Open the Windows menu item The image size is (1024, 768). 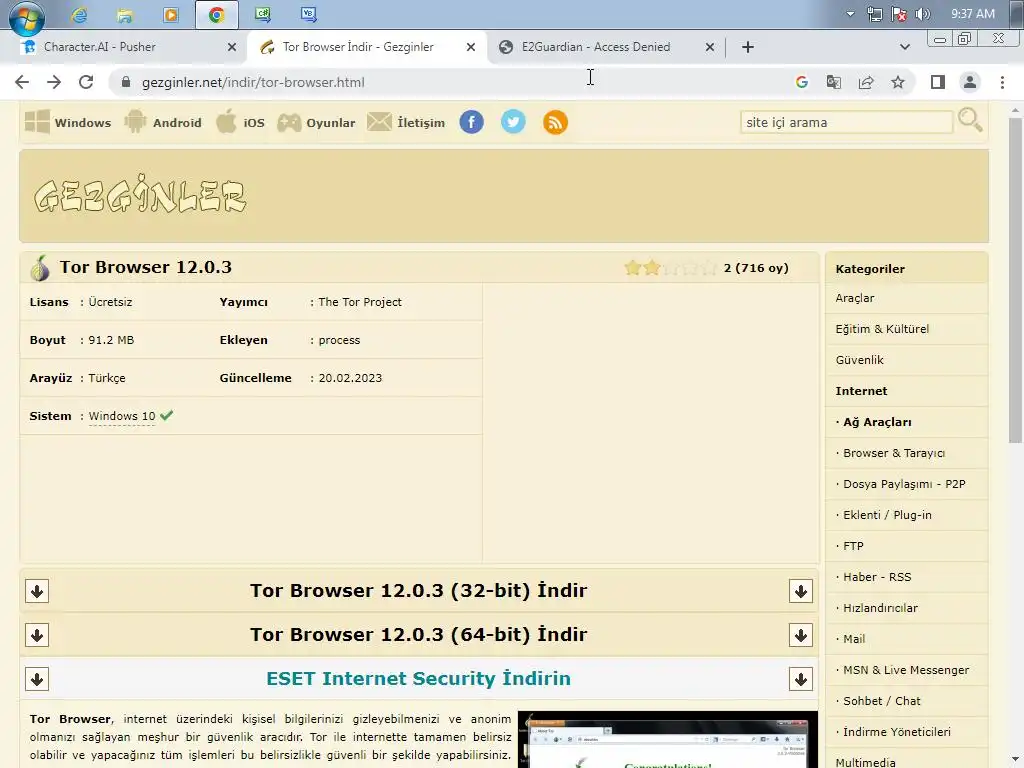point(68,122)
